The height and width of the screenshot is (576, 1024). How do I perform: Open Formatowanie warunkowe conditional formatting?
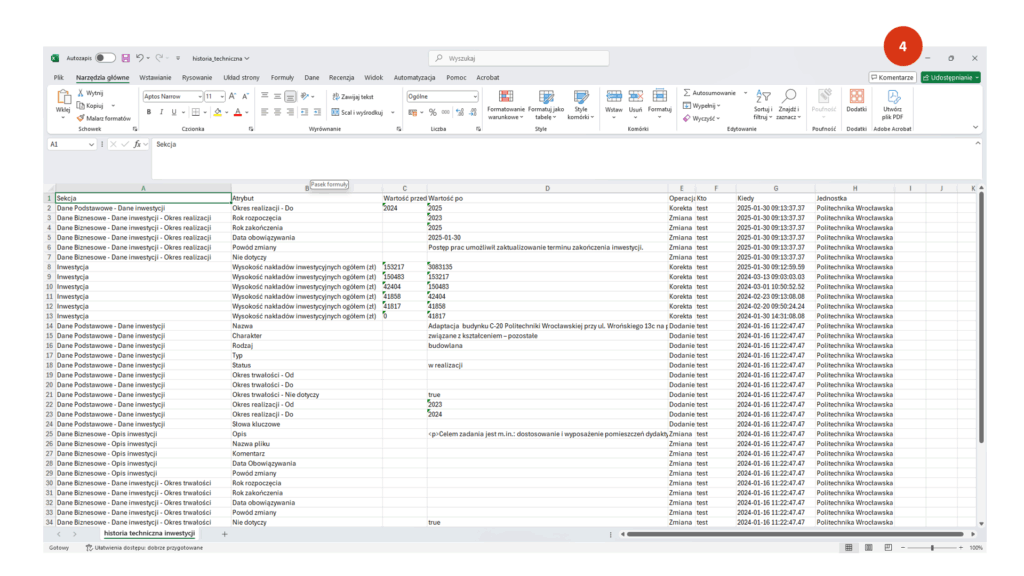[505, 104]
